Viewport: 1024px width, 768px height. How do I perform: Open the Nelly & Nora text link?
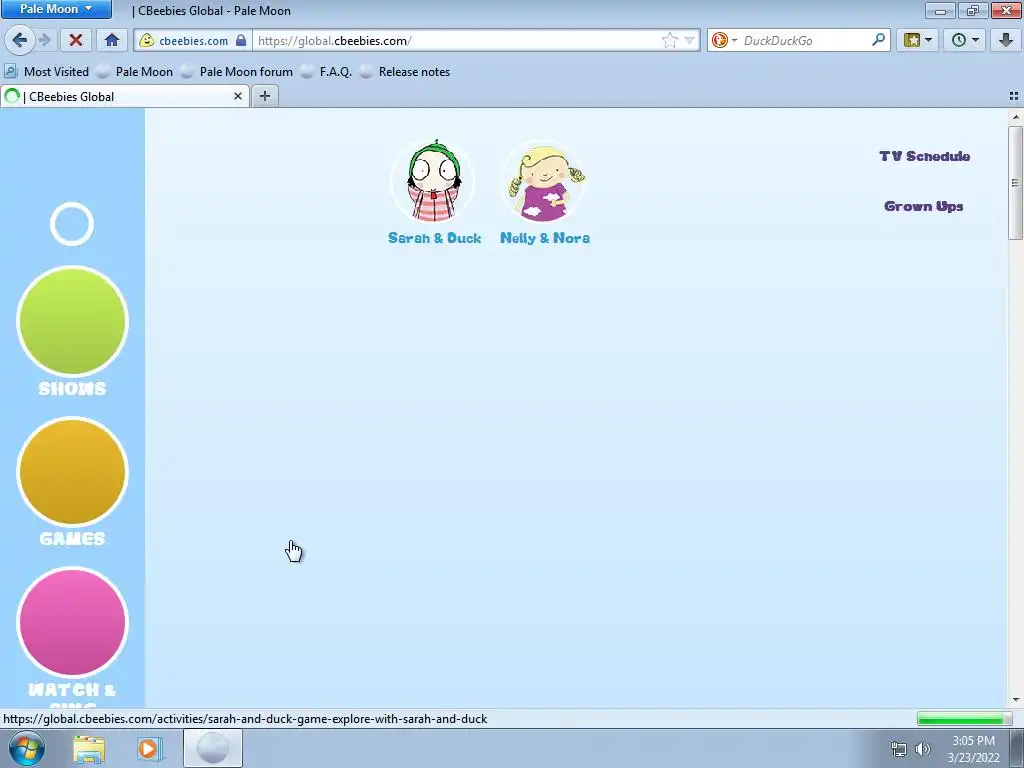[x=545, y=238]
